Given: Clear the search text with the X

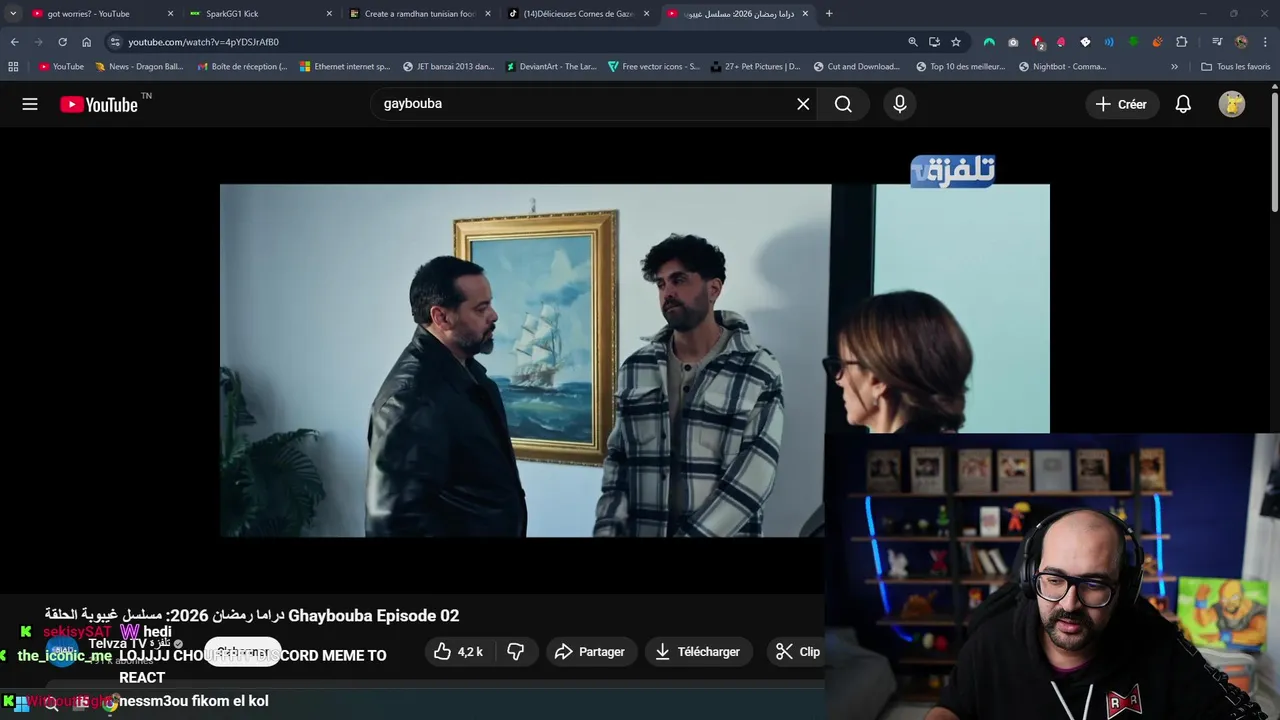Looking at the screenshot, I should click(803, 104).
